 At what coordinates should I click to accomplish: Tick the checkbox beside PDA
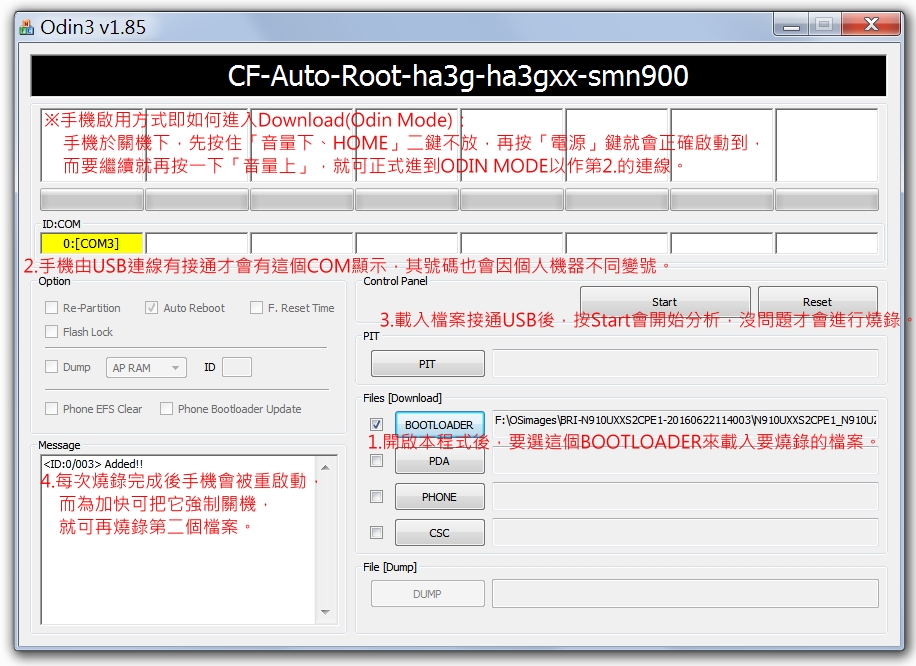pyautogui.click(x=377, y=460)
